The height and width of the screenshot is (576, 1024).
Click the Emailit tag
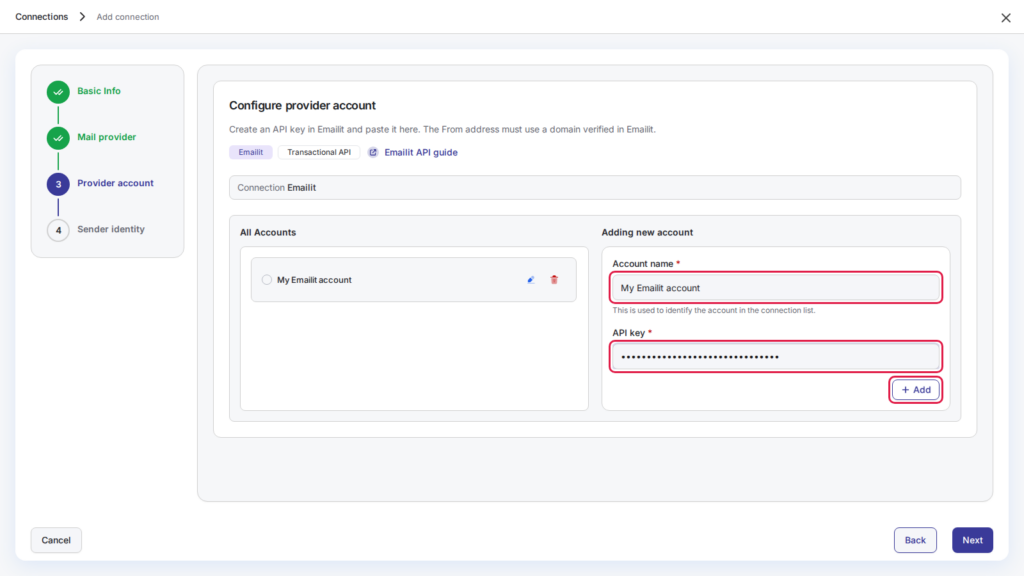(251, 152)
